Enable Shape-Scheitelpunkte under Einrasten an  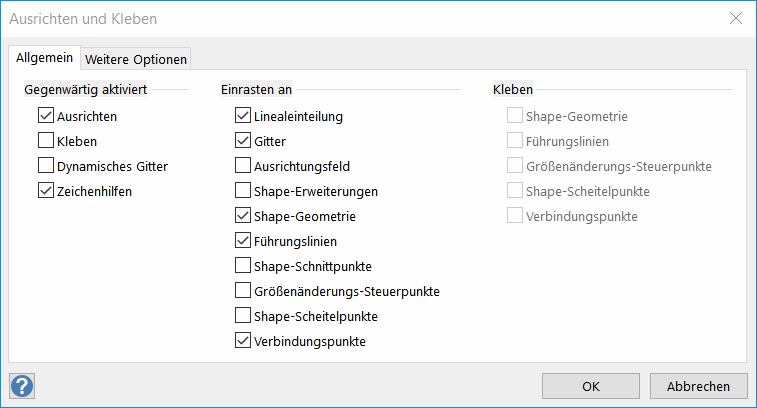point(243,316)
